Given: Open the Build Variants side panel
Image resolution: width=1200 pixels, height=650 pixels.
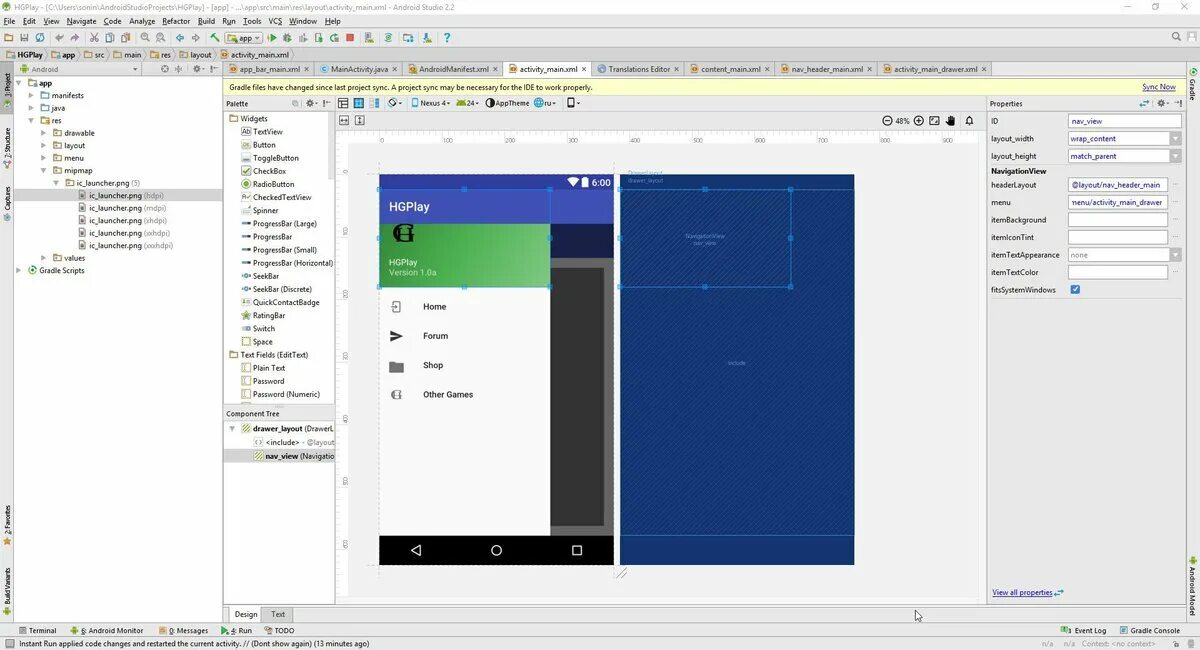Looking at the screenshot, I should click(7, 592).
